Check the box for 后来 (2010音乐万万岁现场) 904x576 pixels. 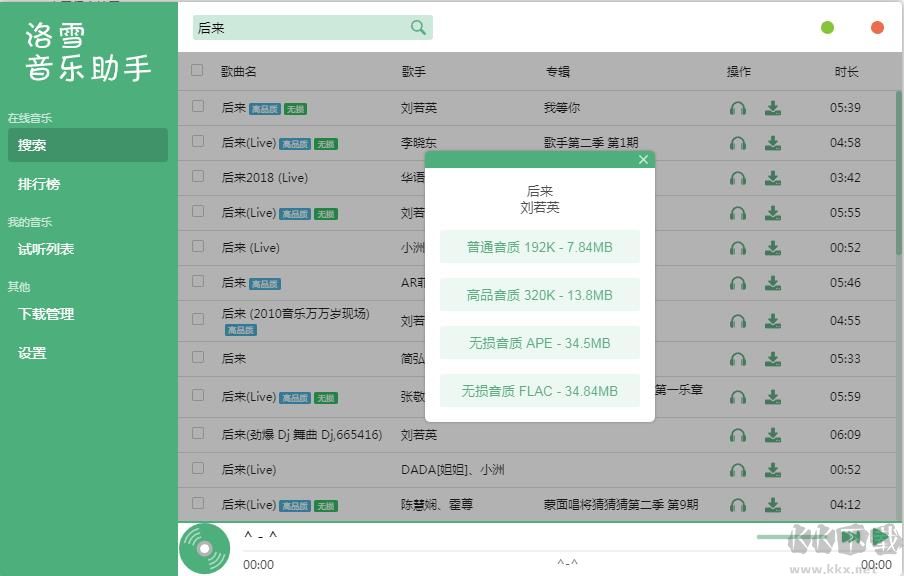tap(198, 319)
